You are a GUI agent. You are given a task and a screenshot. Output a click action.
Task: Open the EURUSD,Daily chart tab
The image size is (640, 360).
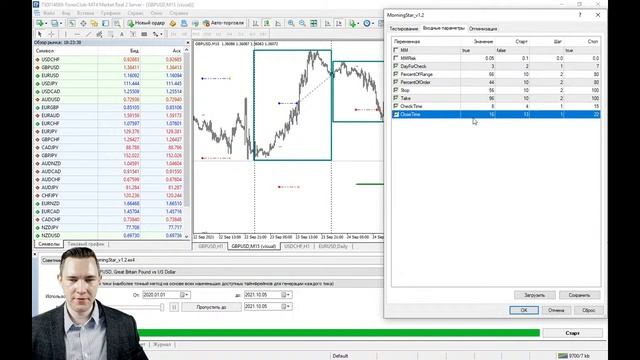[333, 247]
